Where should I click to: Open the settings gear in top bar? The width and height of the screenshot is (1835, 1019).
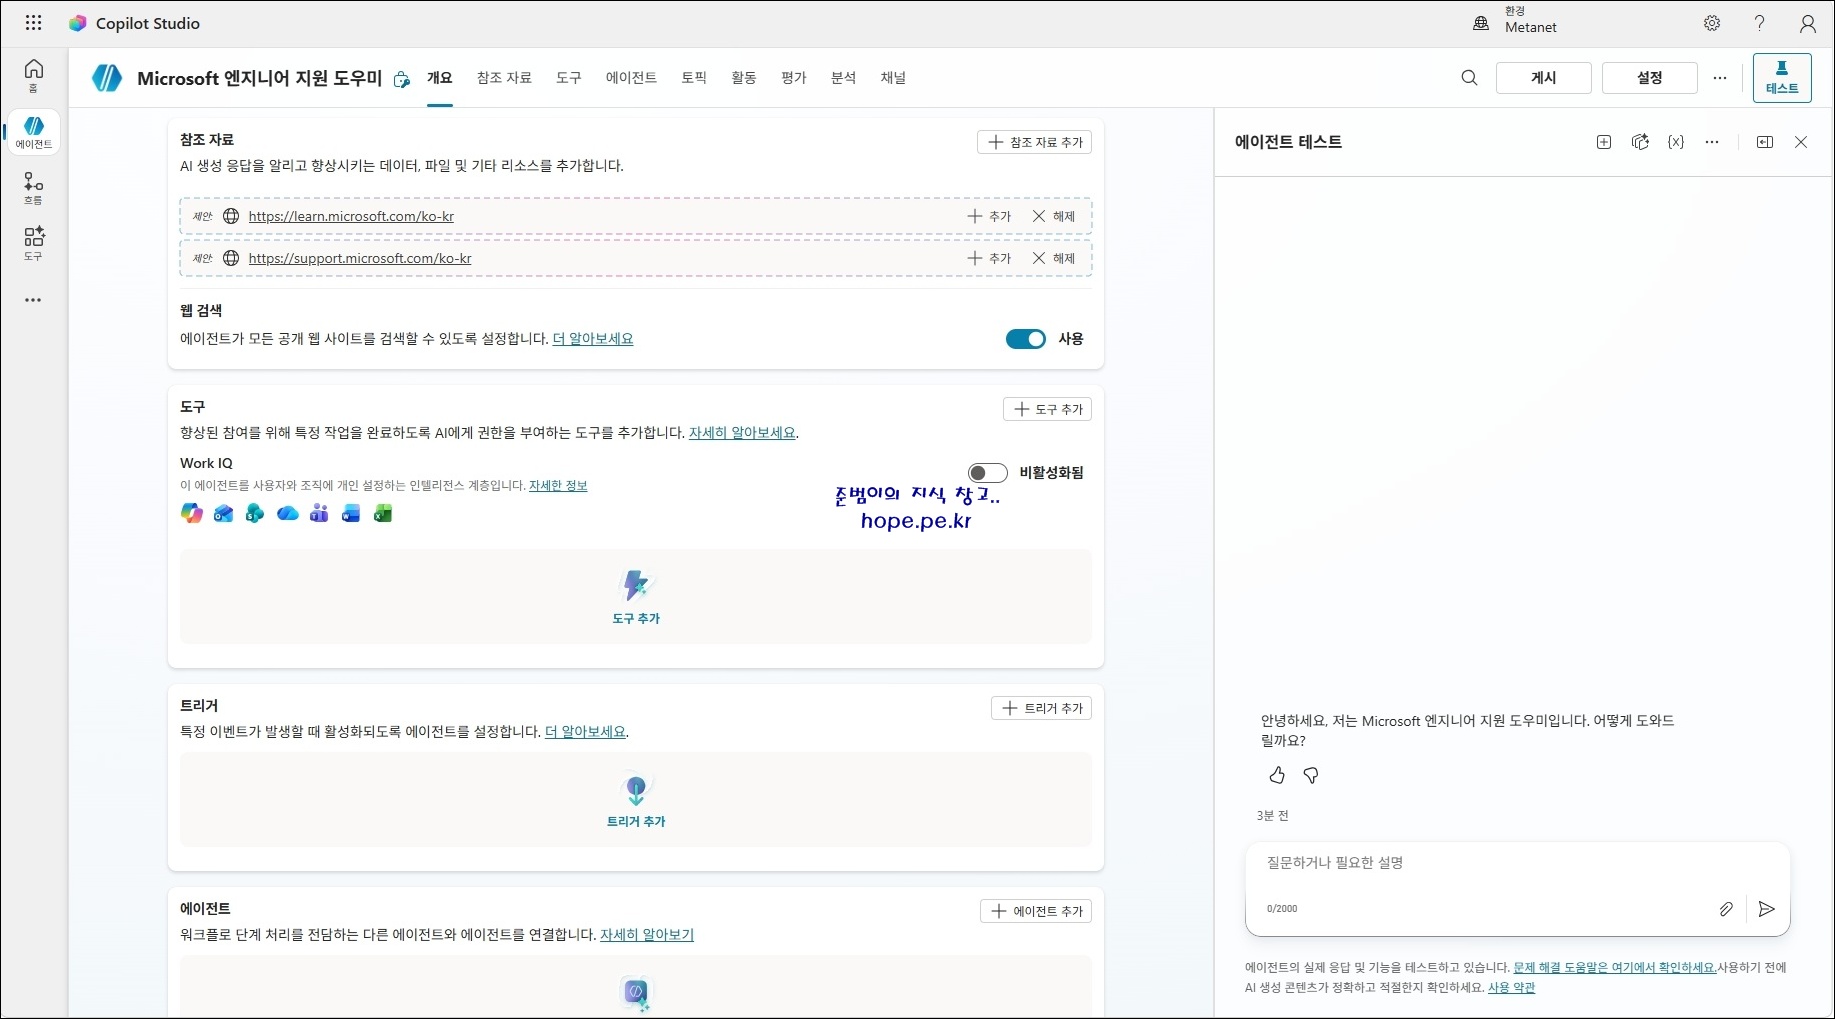point(1712,23)
